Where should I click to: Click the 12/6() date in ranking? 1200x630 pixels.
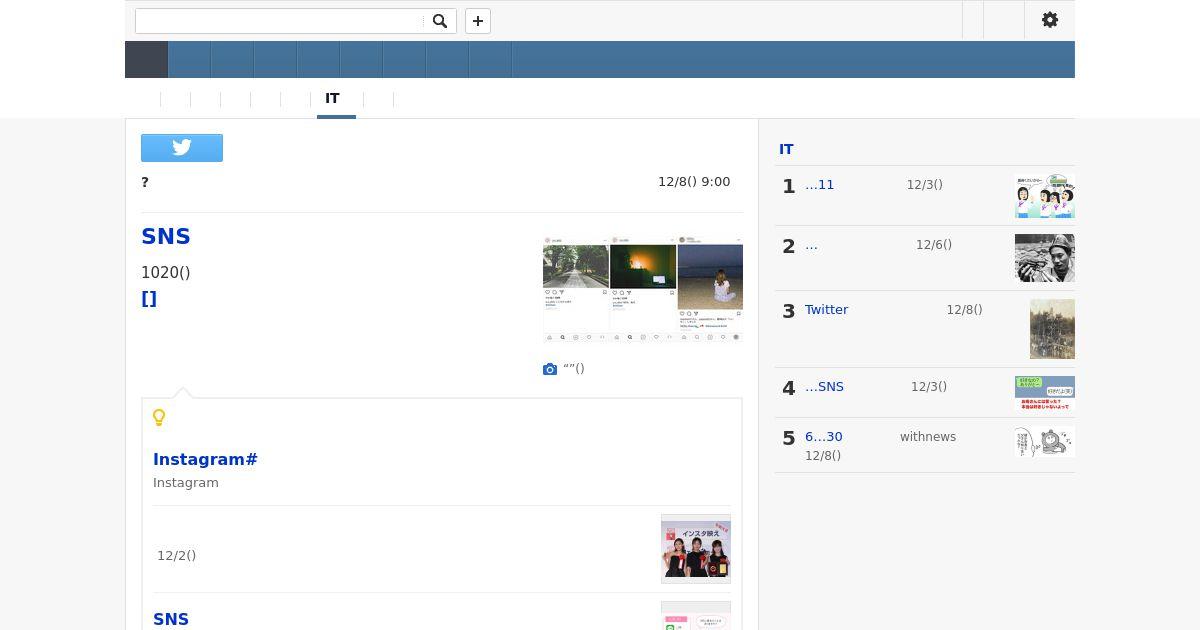[x=934, y=245]
